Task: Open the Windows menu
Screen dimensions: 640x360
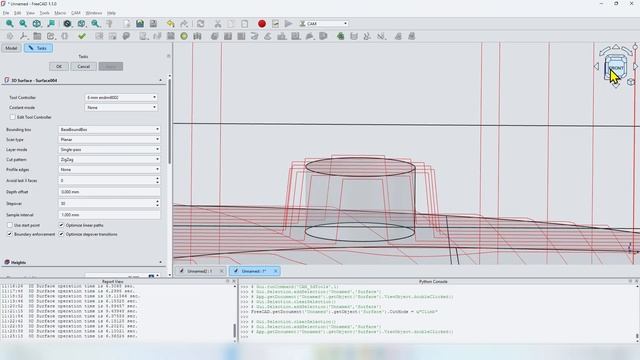Action: click(x=94, y=13)
